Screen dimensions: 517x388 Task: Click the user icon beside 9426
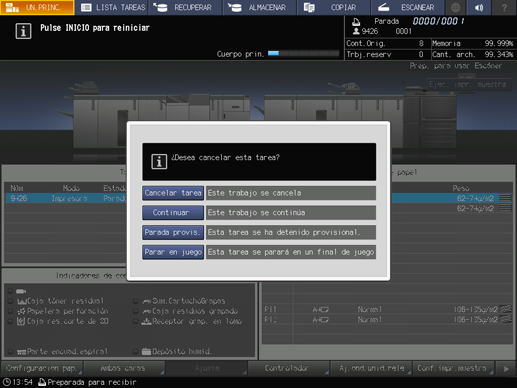coord(356,31)
